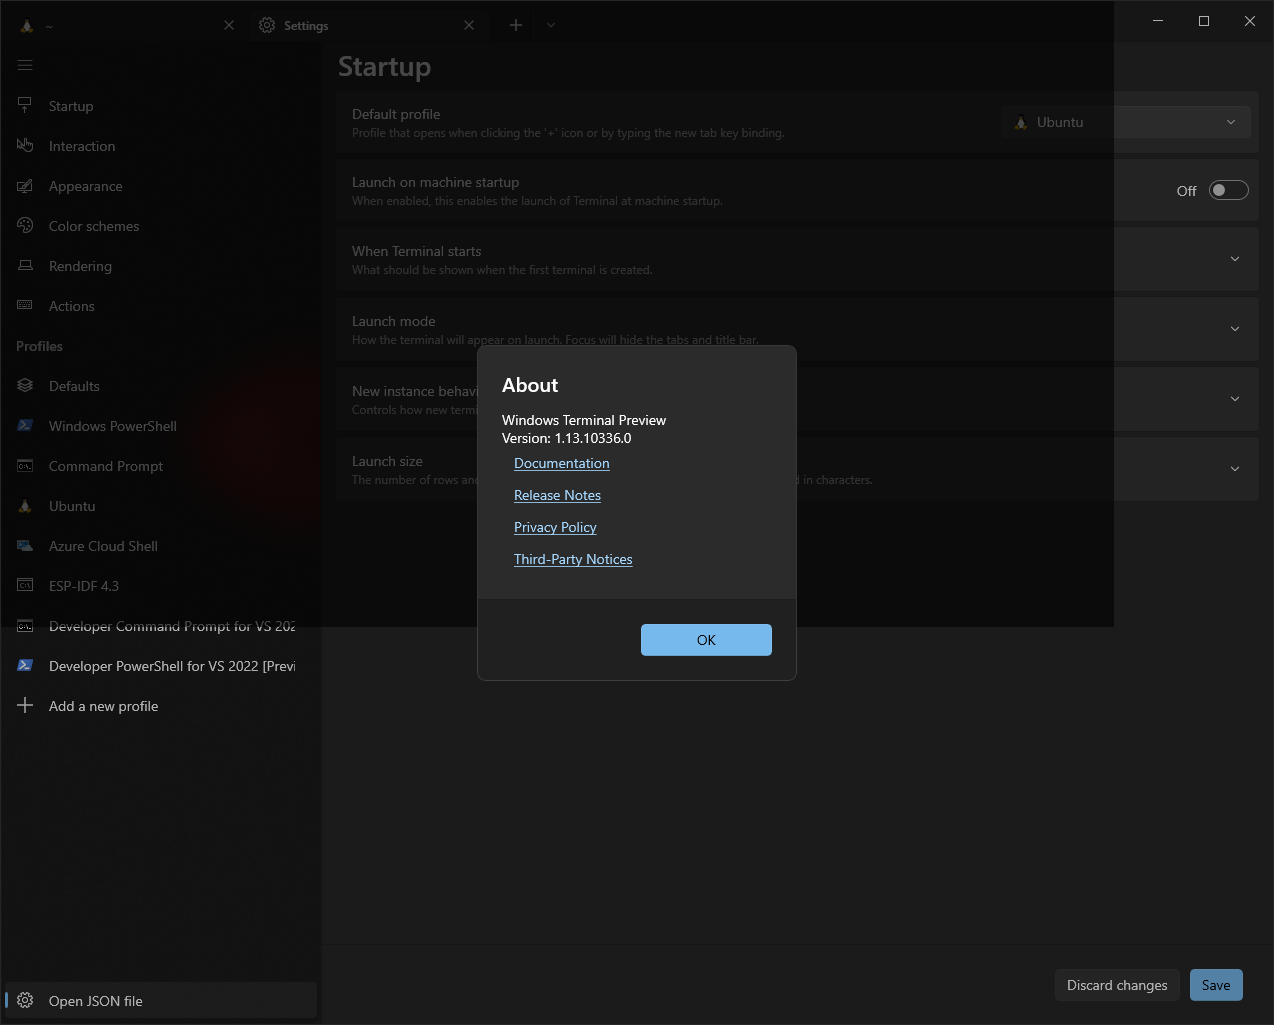Click the plus icon for Add a new profile
Image resolution: width=1274 pixels, height=1025 pixels.
click(x=25, y=705)
